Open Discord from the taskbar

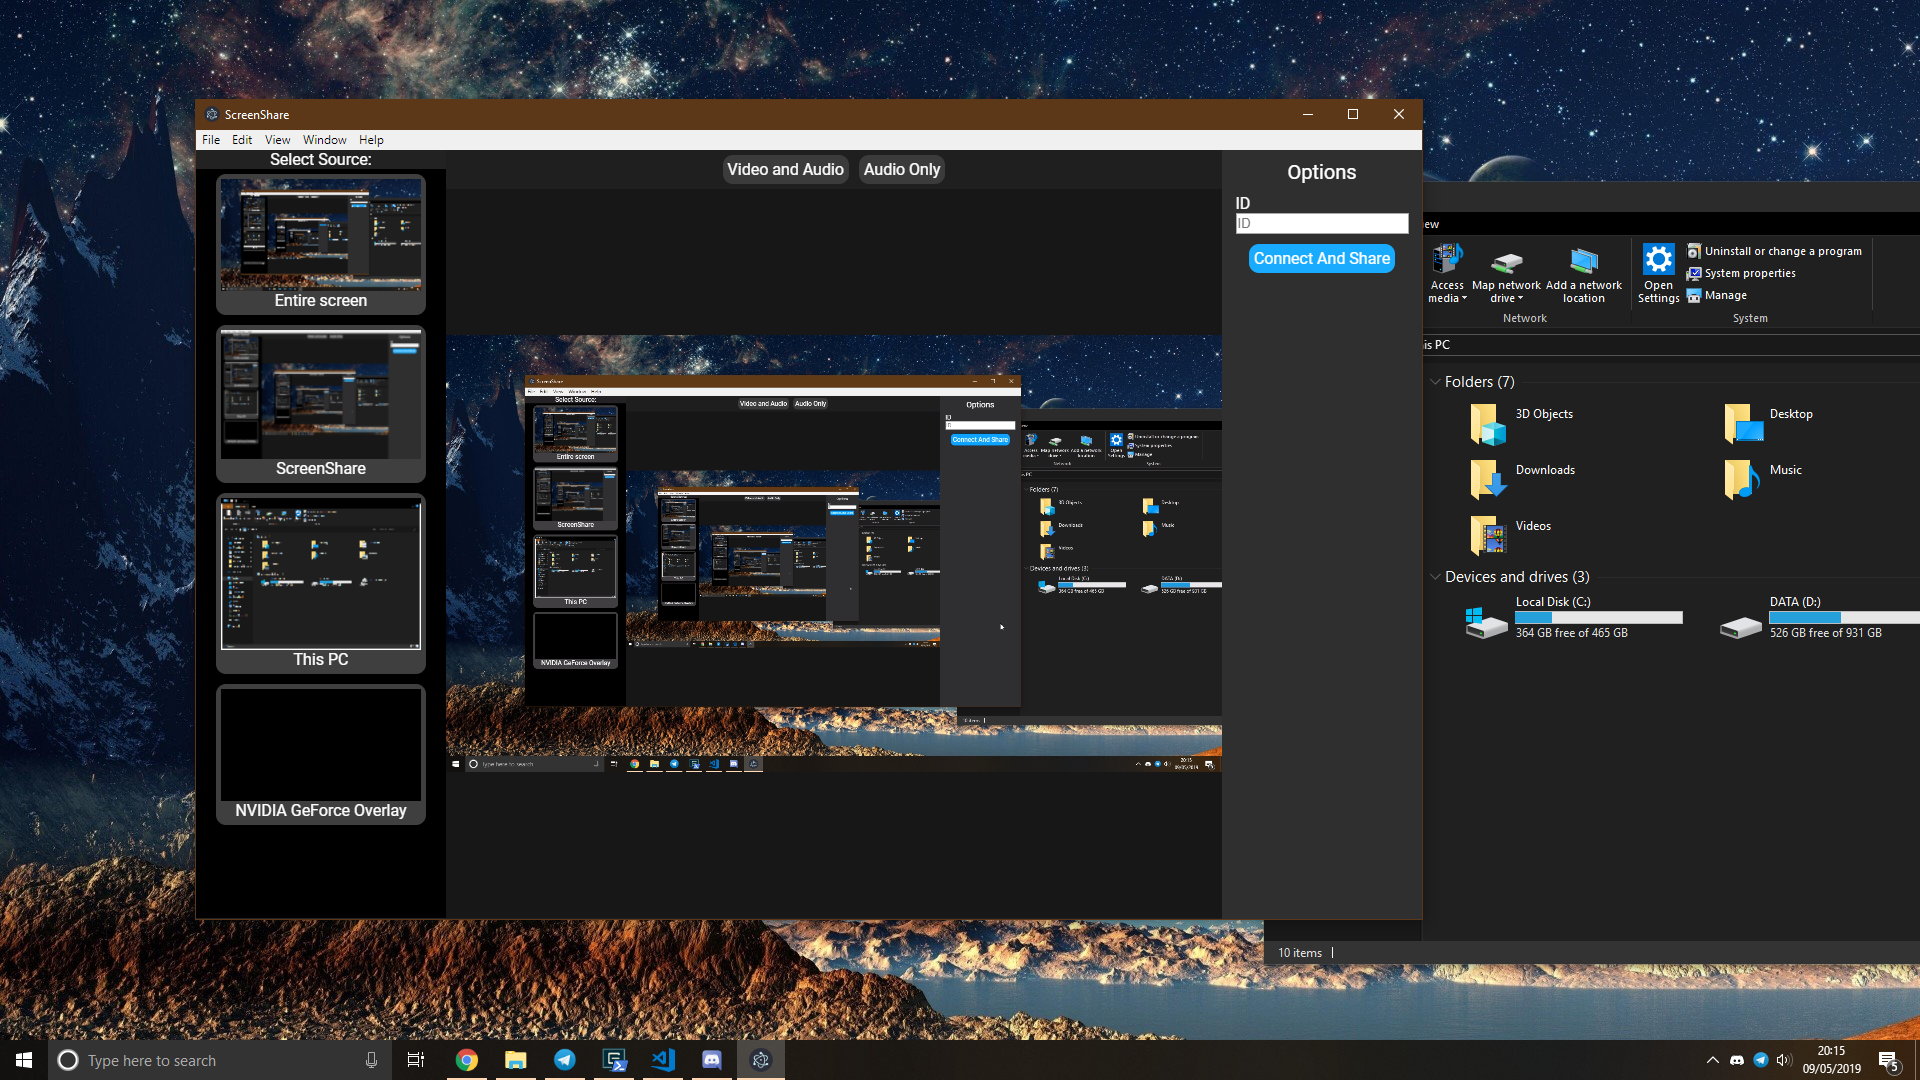[712, 1060]
